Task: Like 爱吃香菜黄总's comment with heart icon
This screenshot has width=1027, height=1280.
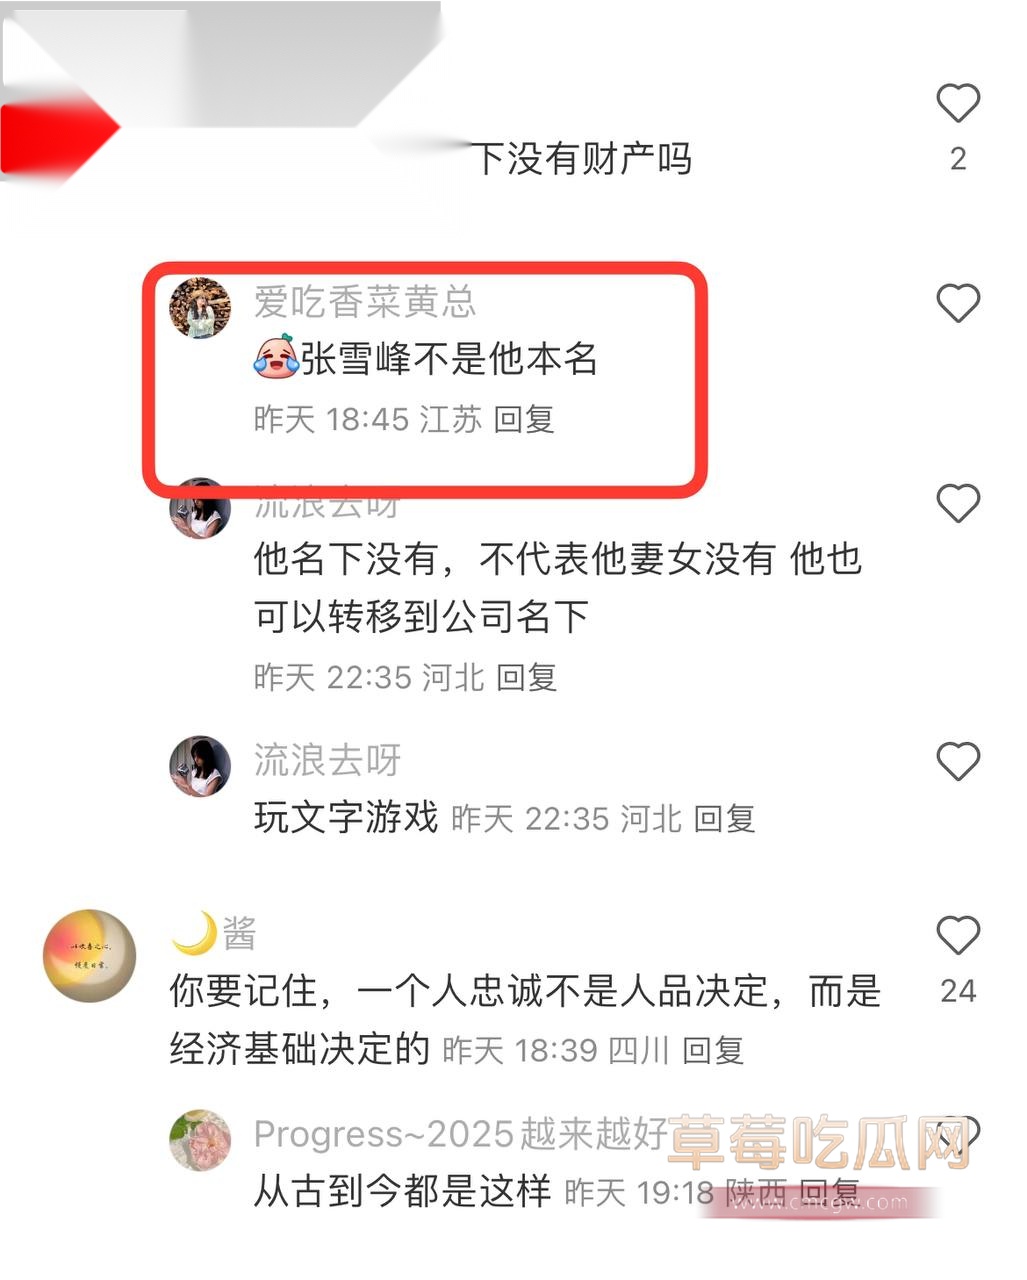Action: pyautogui.click(x=957, y=303)
